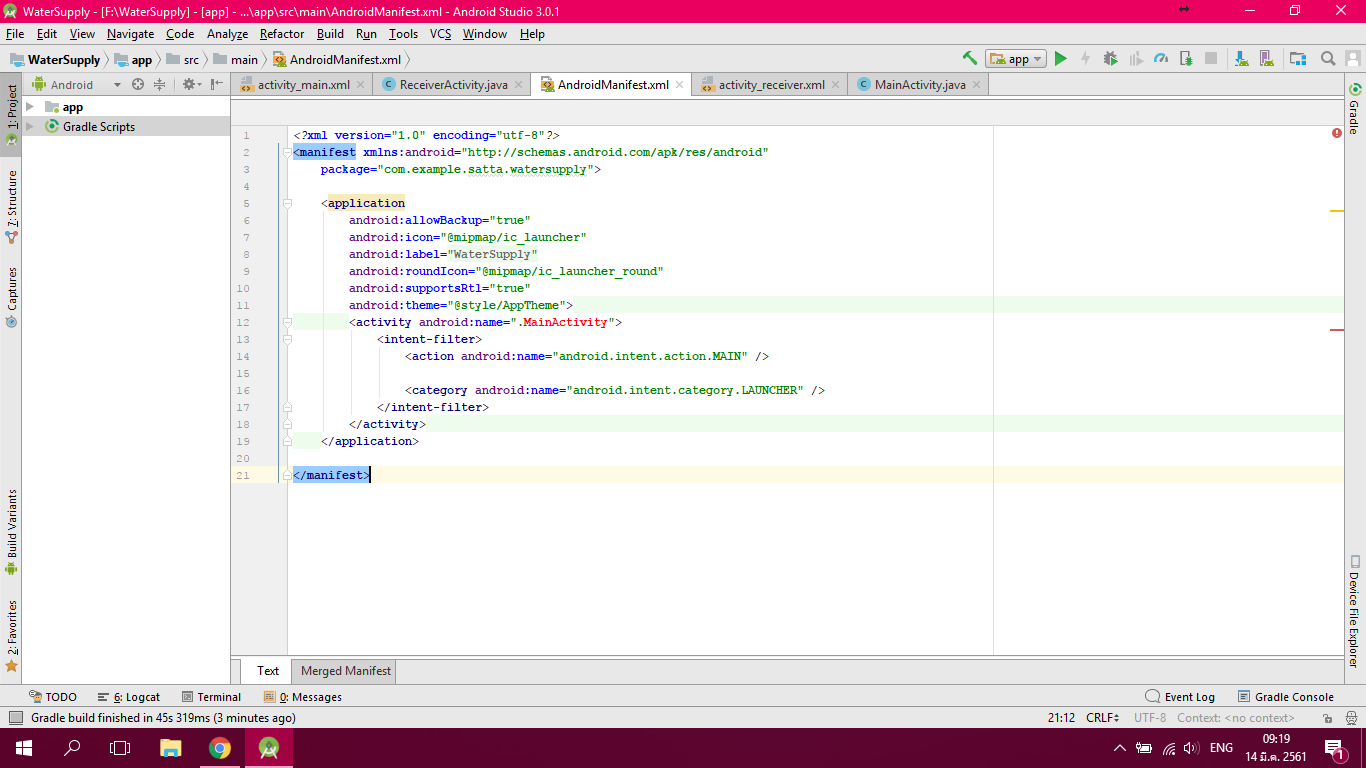This screenshot has height=768, width=1366.
Task: Open the Navigate menu
Action: (131, 34)
